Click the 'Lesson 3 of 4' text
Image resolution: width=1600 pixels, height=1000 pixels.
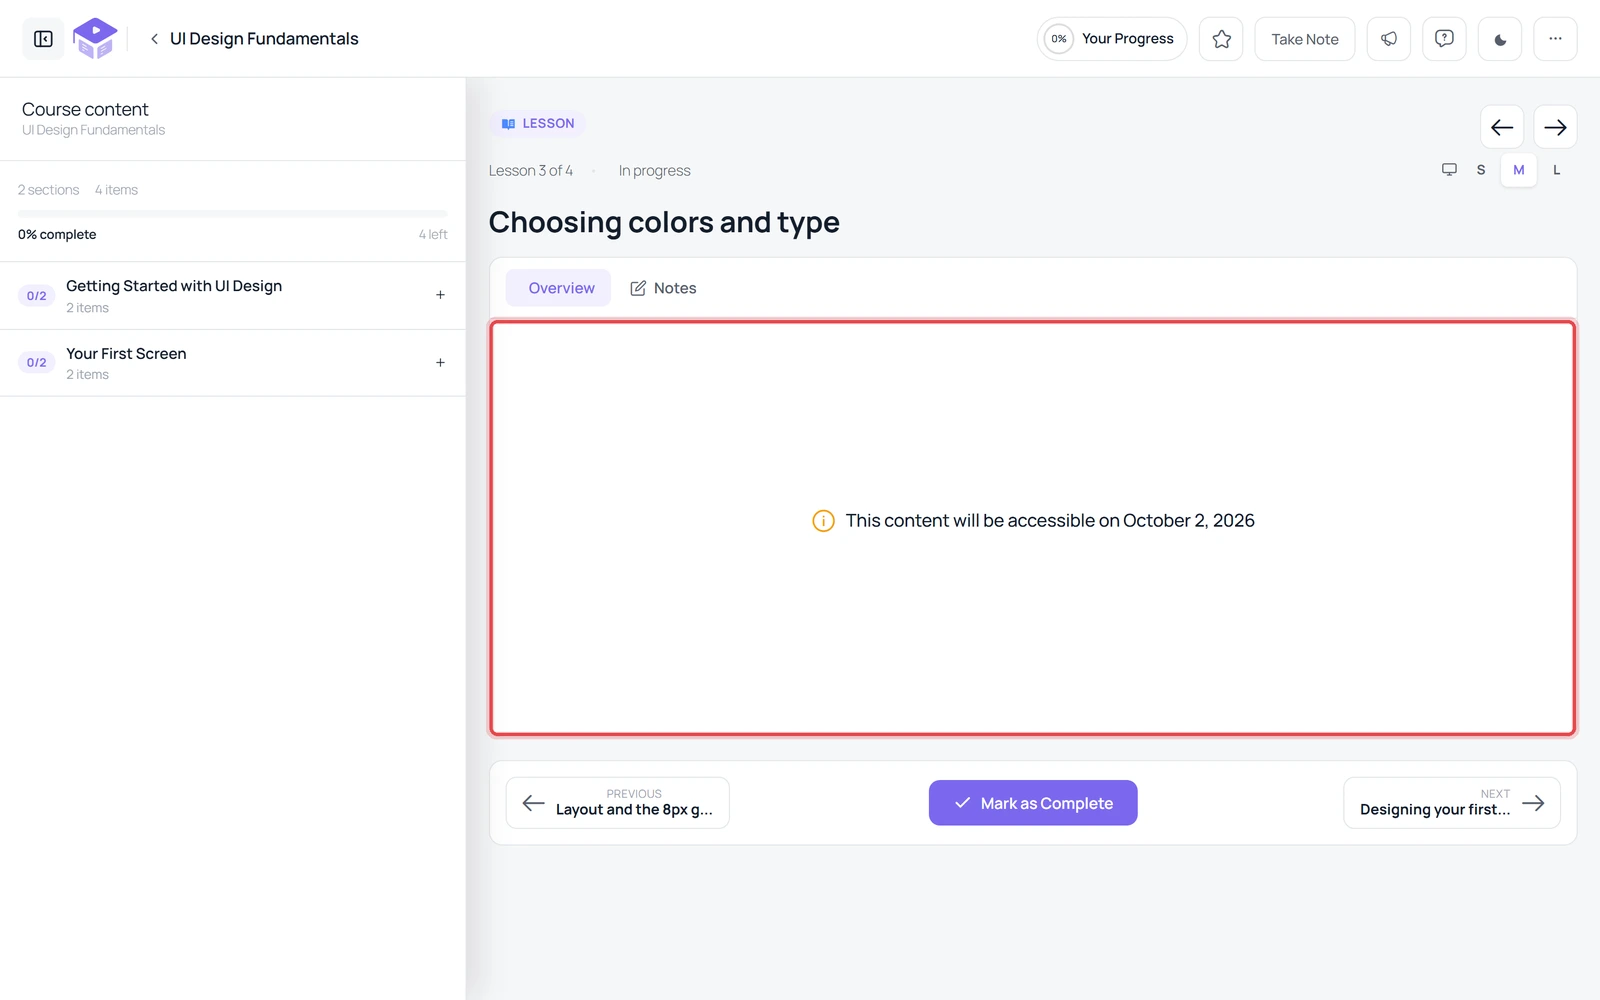coord(531,171)
